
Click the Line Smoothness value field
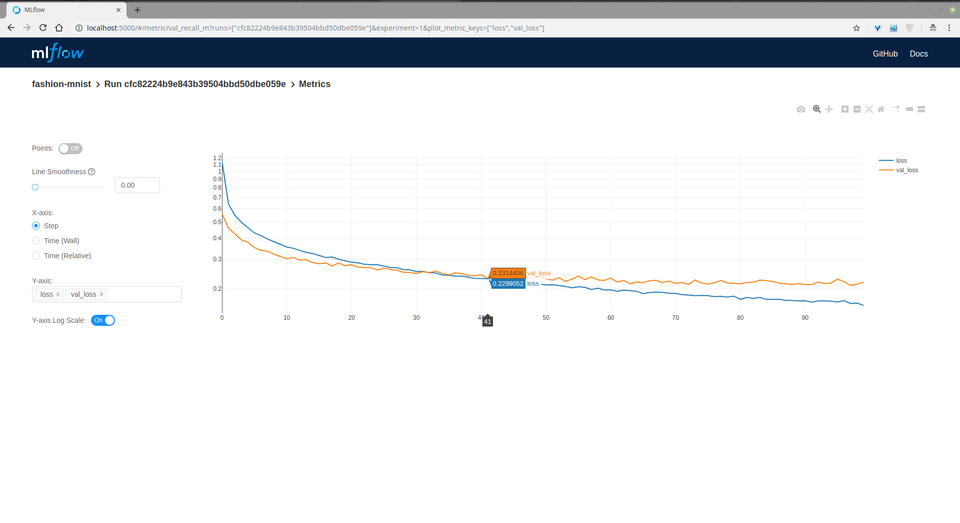coord(137,185)
